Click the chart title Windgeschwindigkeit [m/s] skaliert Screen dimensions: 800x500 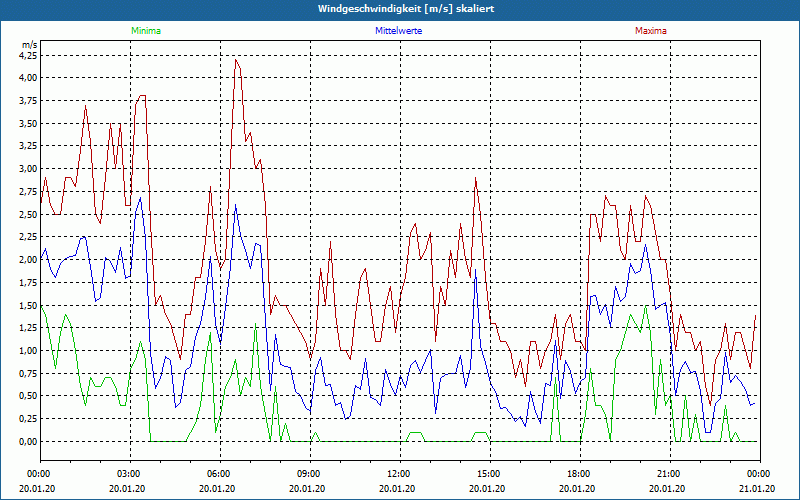click(x=406, y=9)
